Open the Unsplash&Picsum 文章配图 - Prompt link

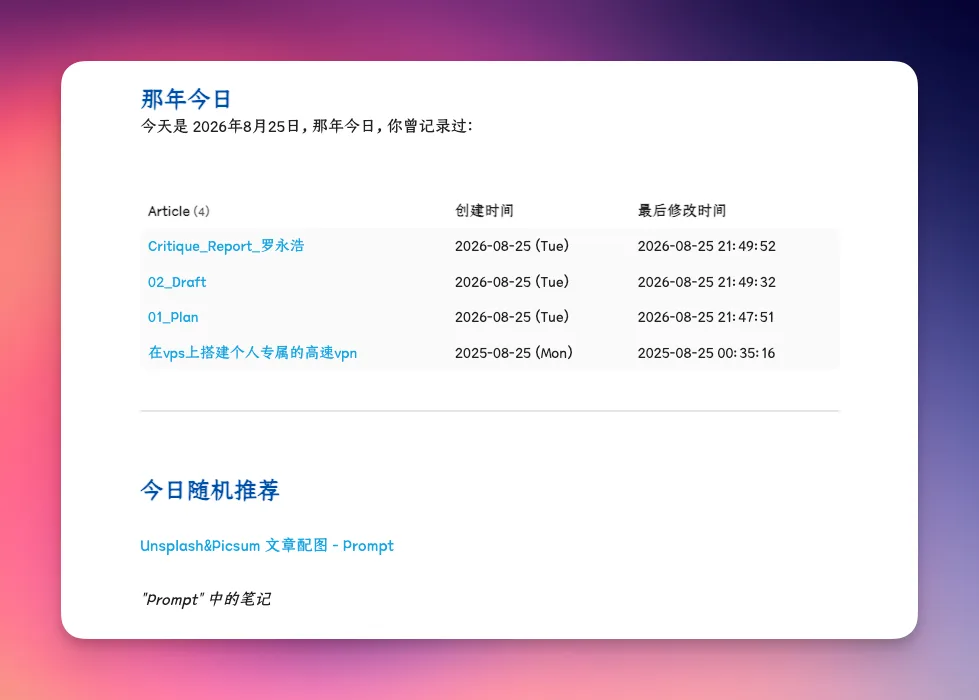(267, 546)
